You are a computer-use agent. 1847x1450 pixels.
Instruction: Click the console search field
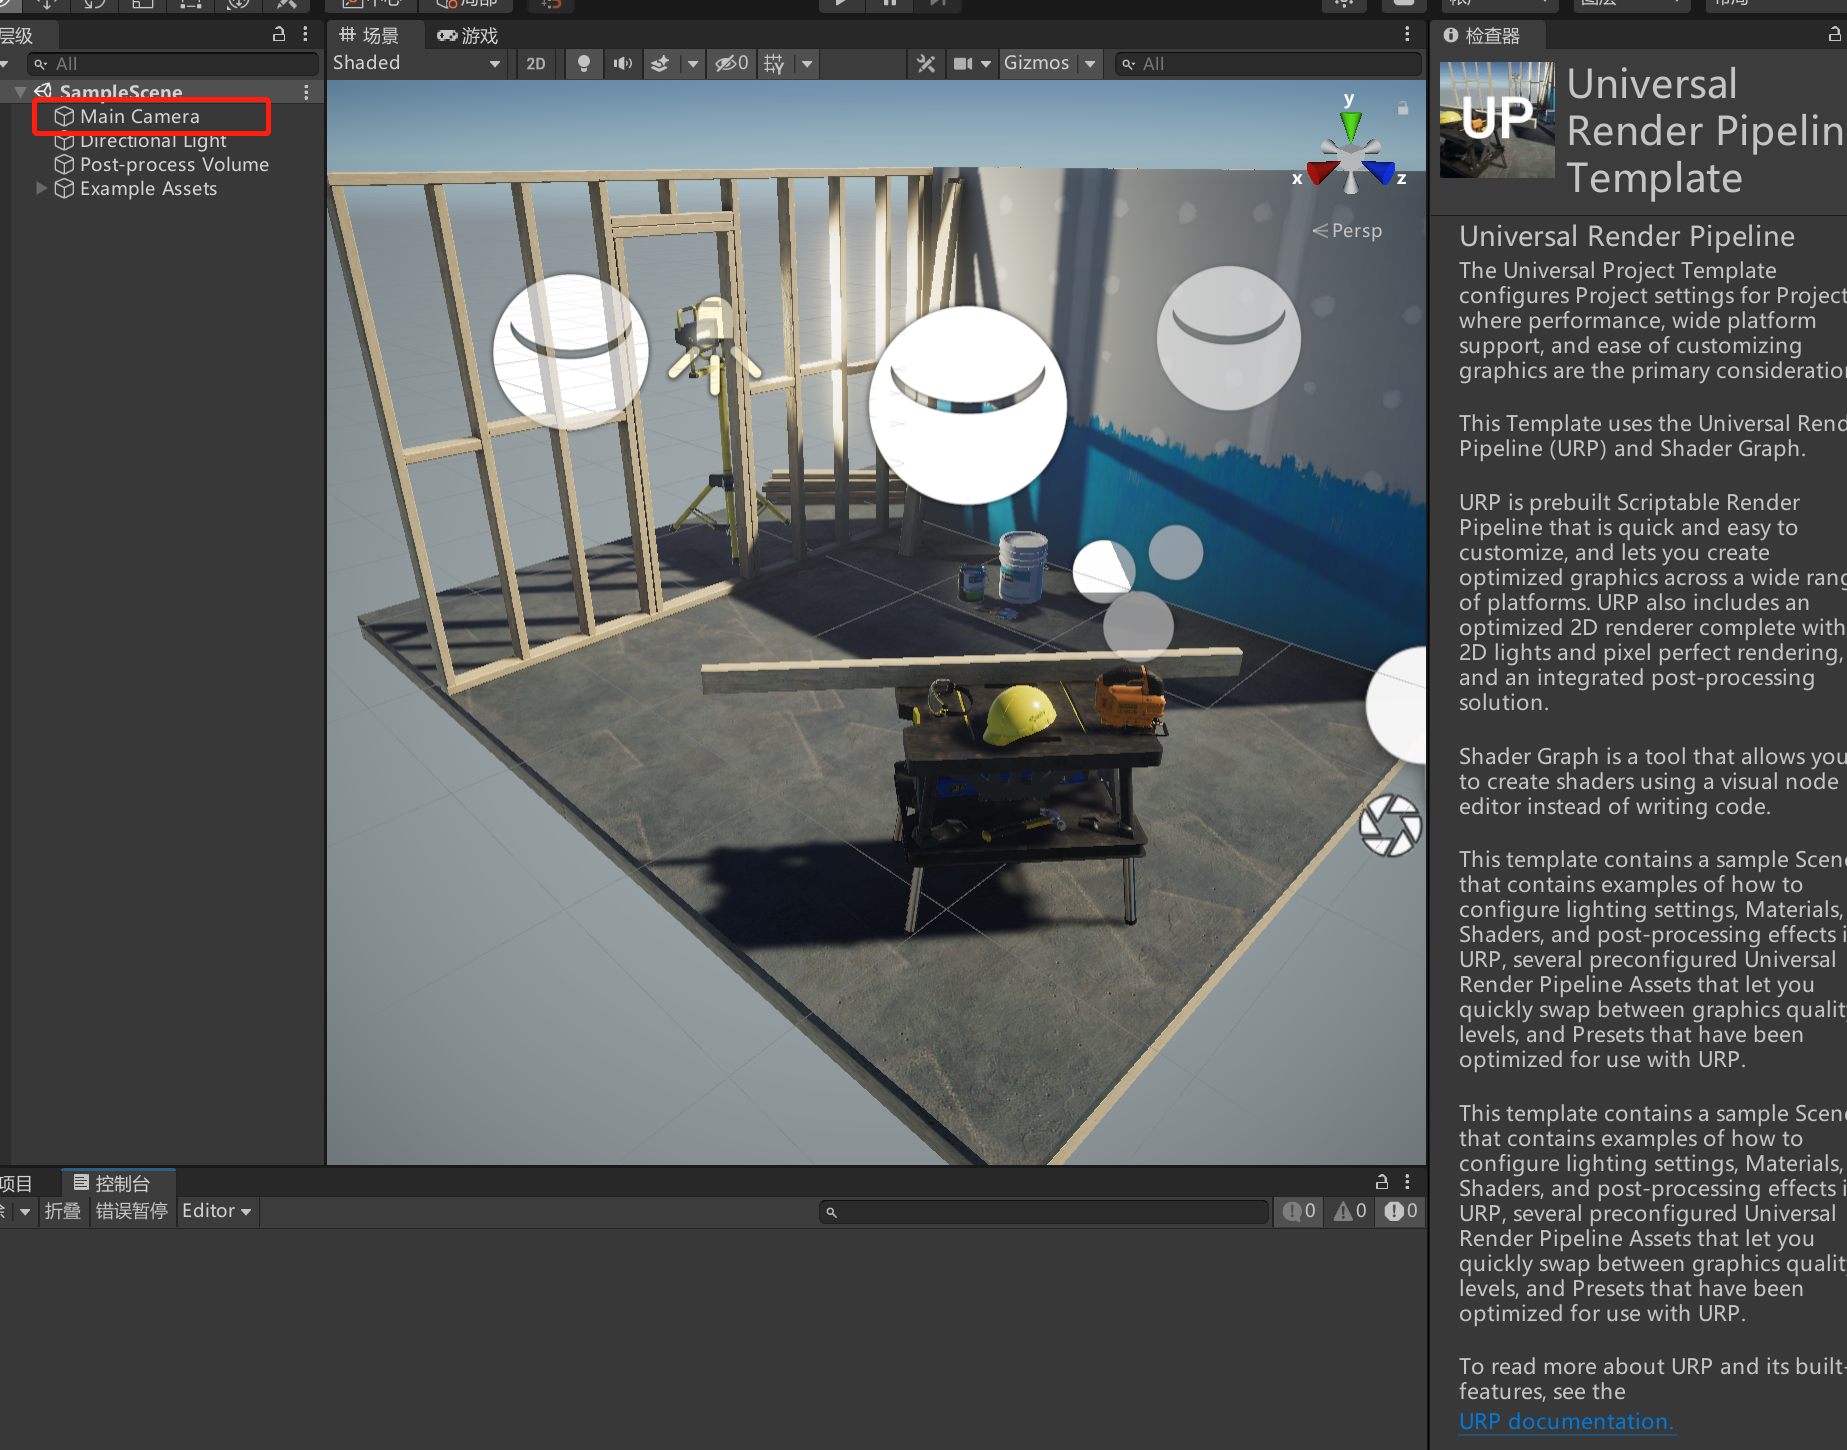(1043, 1211)
